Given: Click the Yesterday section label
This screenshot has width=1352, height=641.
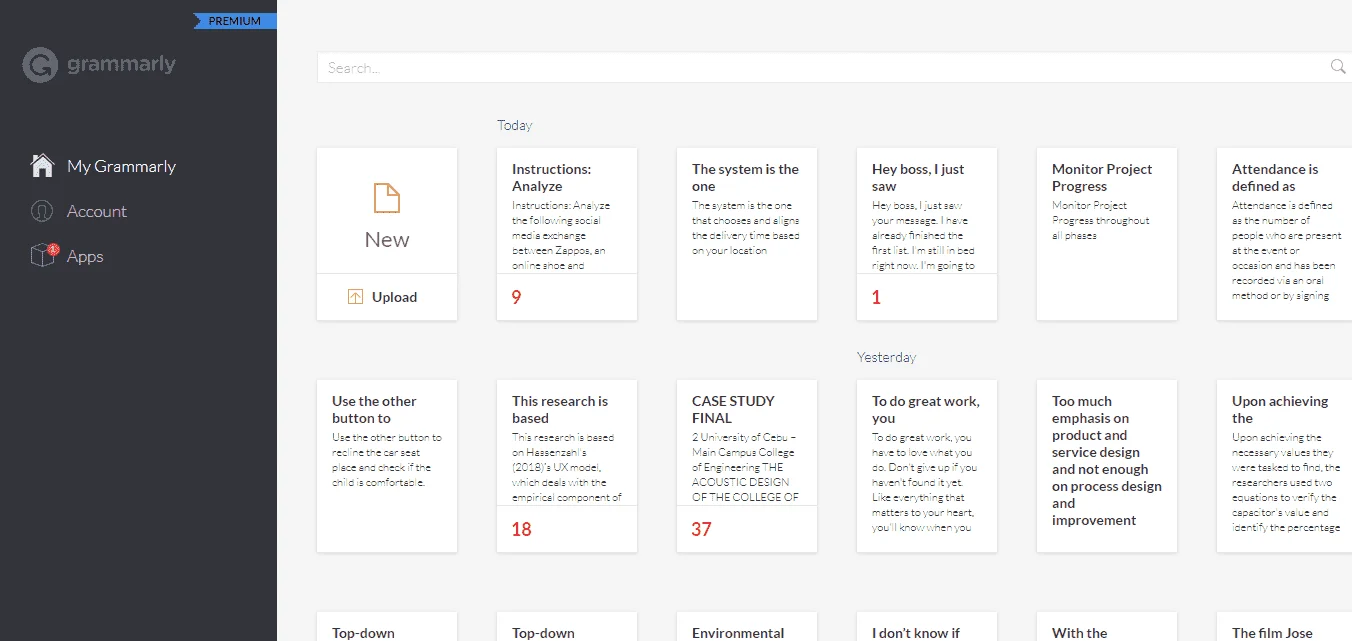Looking at the screenshot, I should (886, 357).
